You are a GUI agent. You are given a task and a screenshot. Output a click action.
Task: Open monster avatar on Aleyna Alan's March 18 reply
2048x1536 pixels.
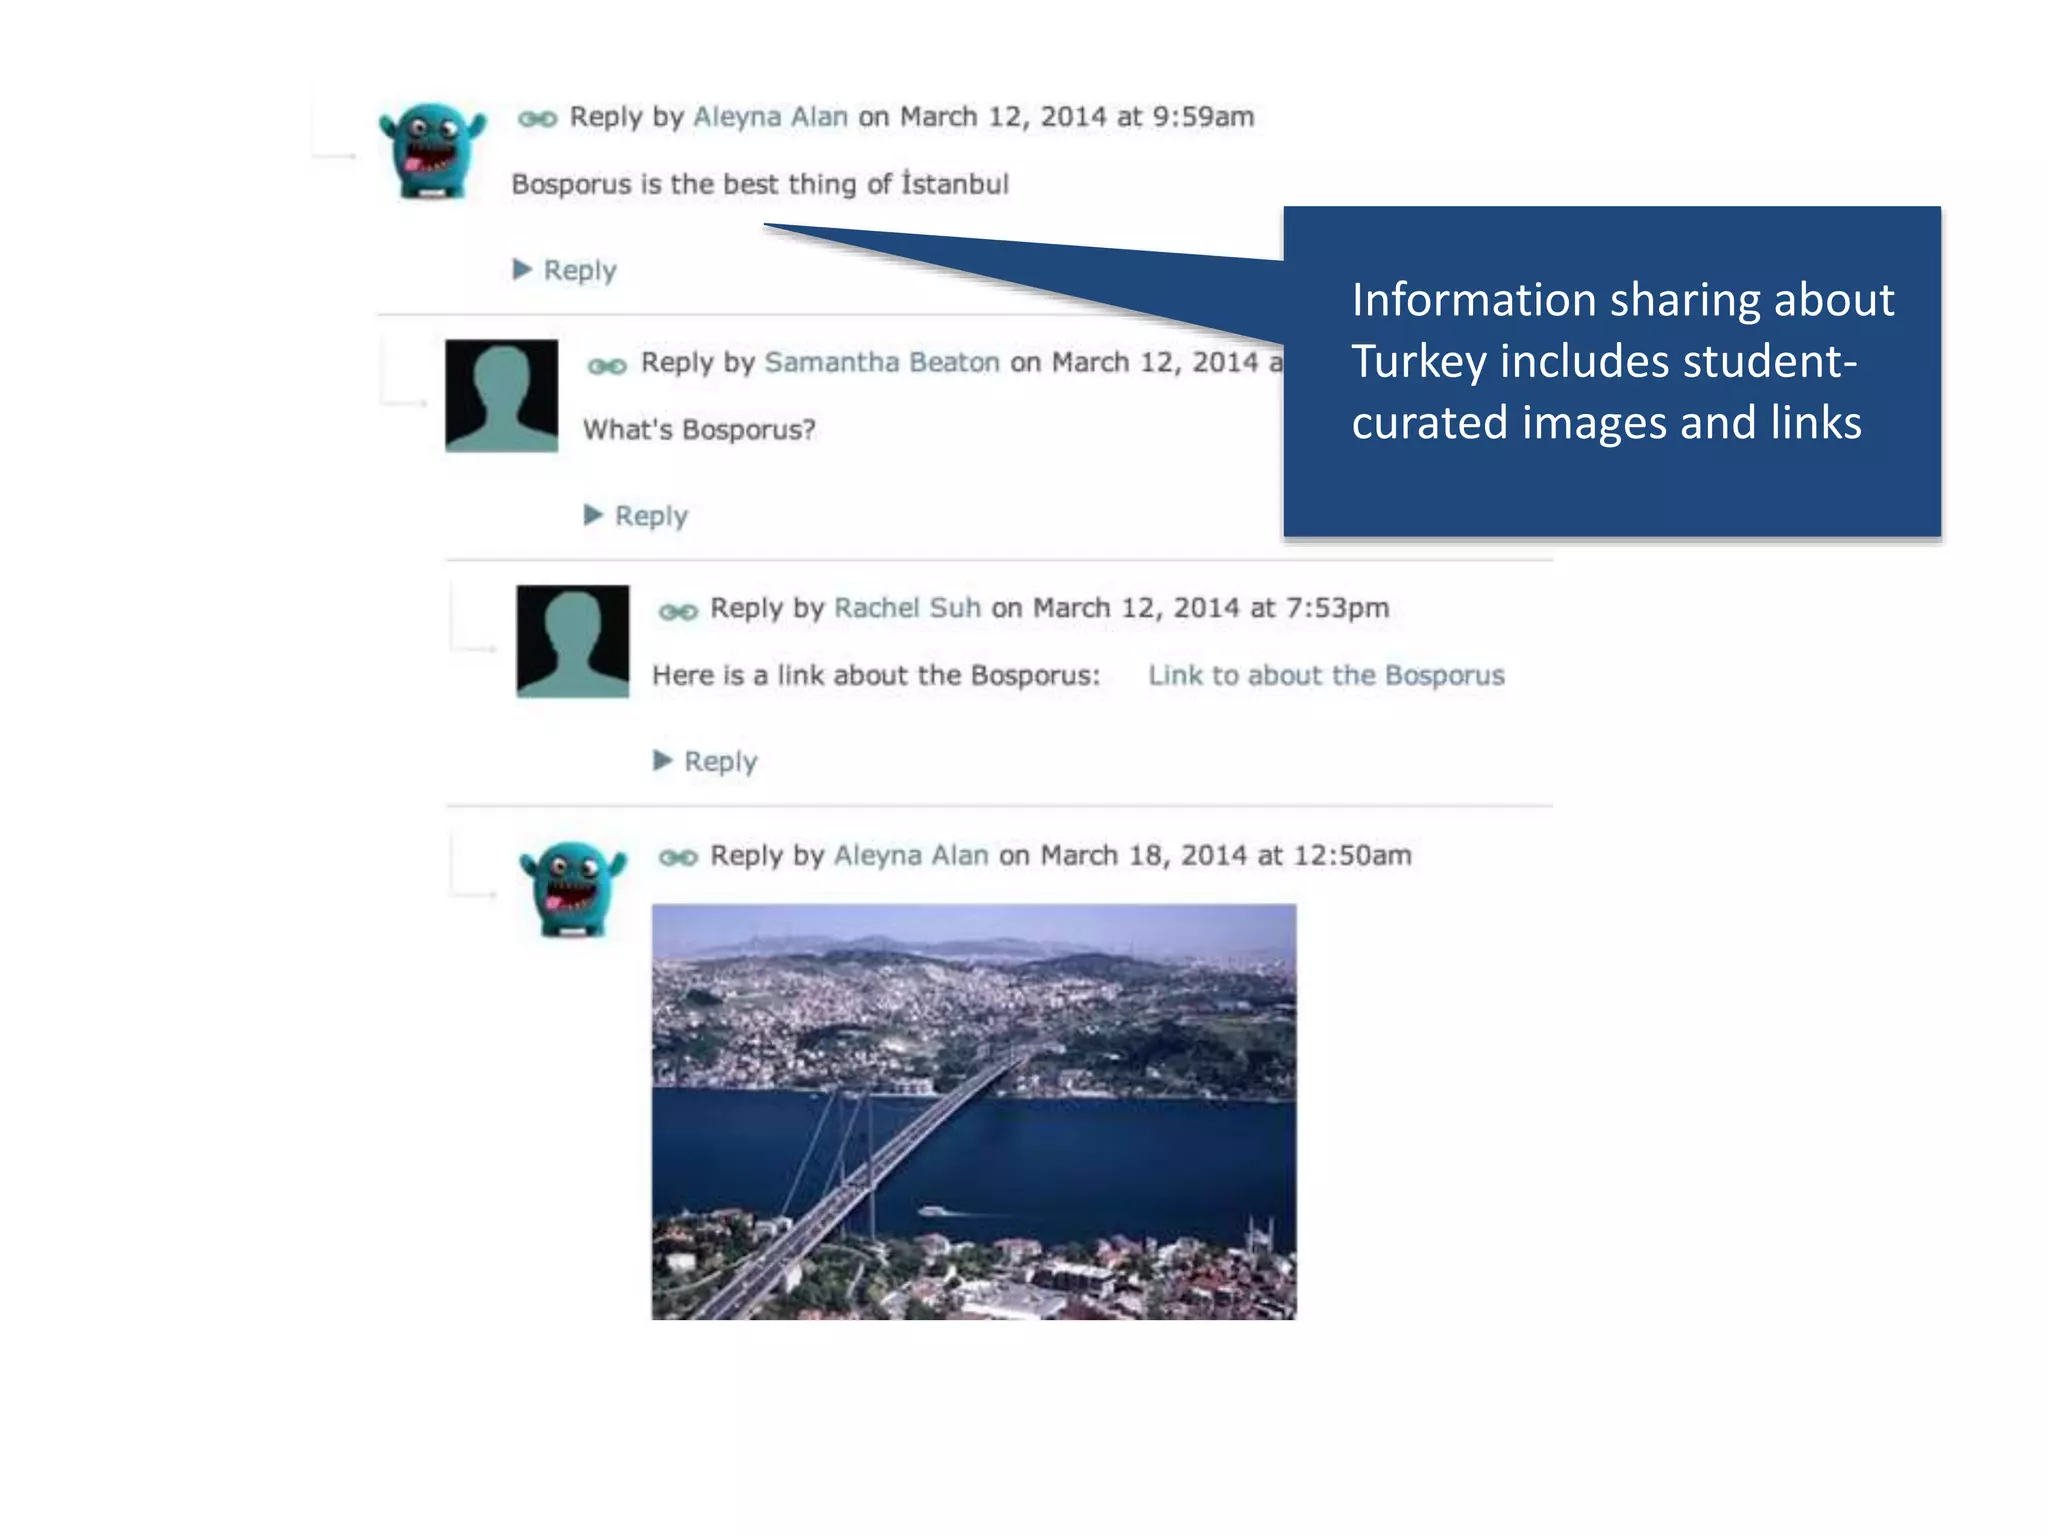click(x=573, y=888)
